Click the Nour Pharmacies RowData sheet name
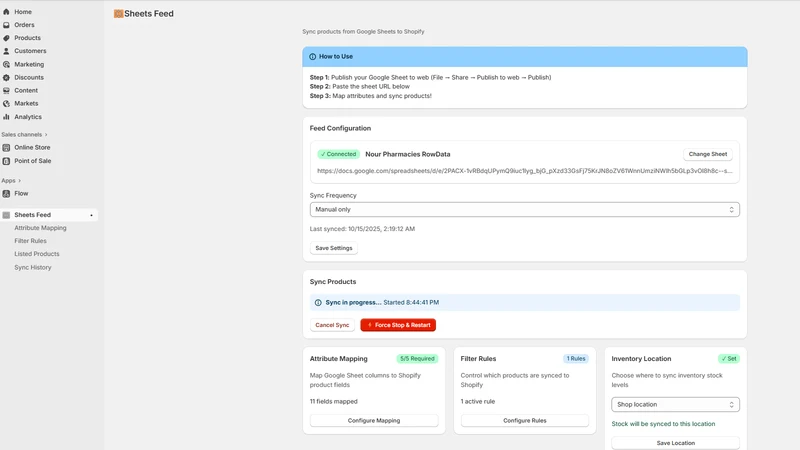The height and width of the screenshot is (450, 800). point(408,154)
